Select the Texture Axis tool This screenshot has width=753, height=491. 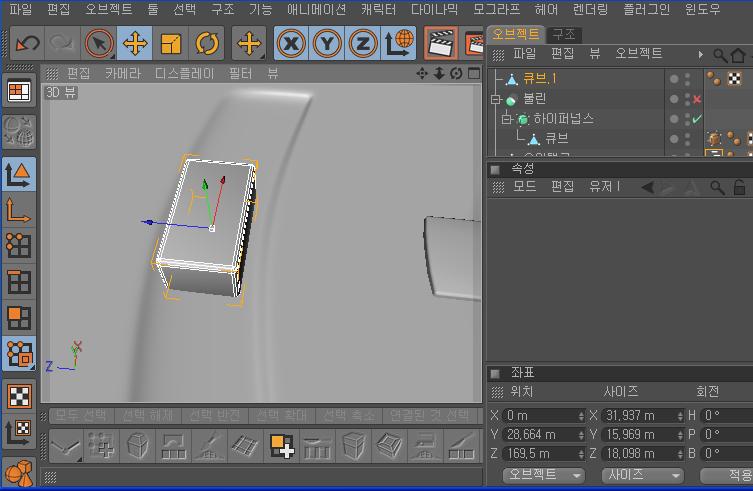pyautogui.click(x=19, y=432)
